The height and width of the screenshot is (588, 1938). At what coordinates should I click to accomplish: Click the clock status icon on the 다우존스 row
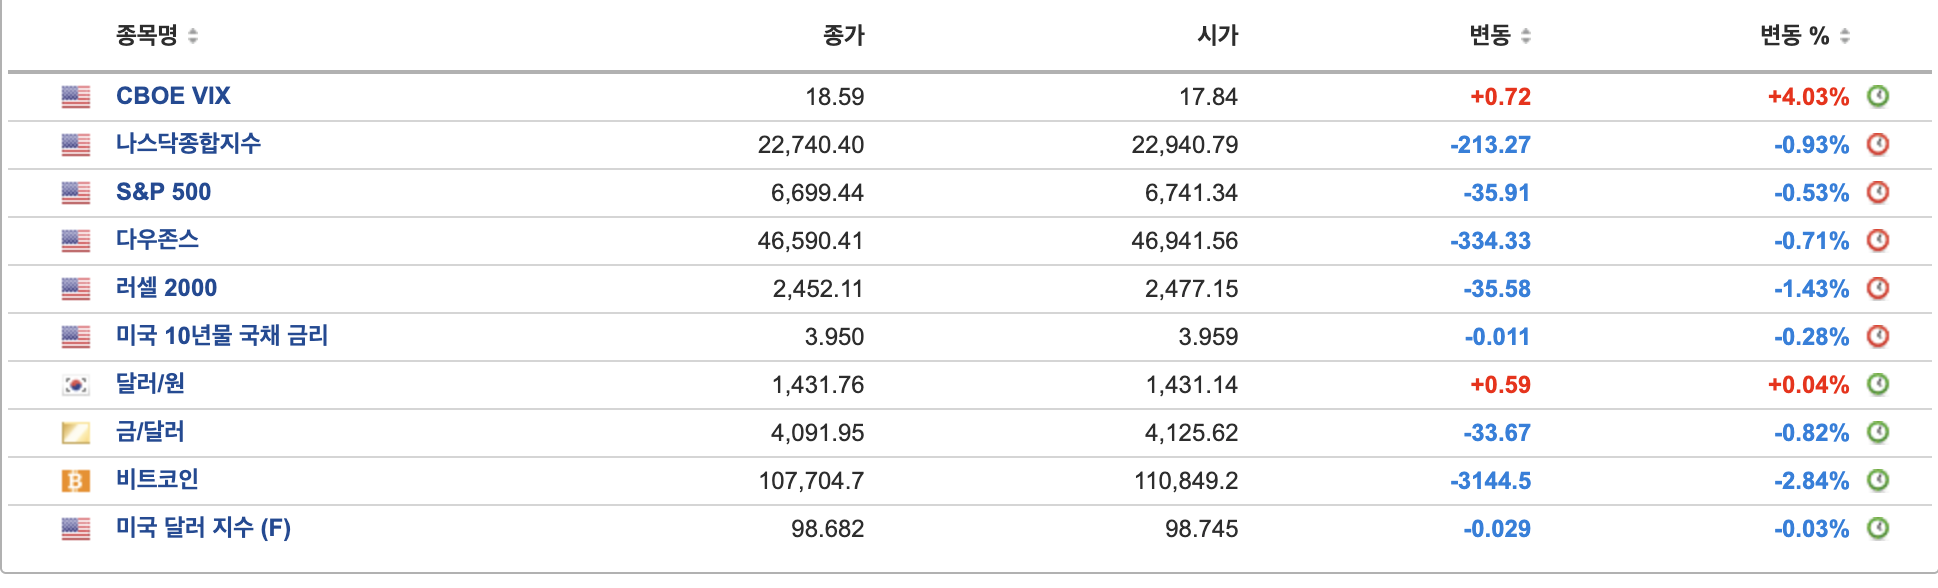(x=1880, y=240)
